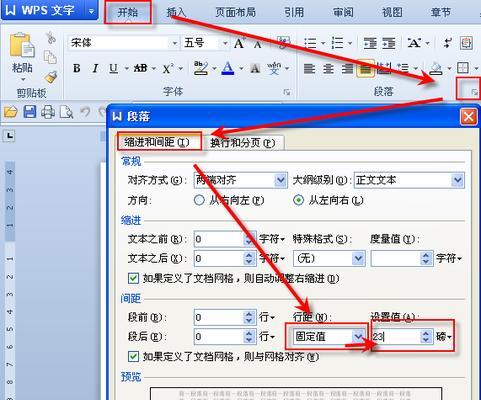Open the 页面布局 ribbon tab
Viewport: 481px width, 400px height.
click(235, 12)
